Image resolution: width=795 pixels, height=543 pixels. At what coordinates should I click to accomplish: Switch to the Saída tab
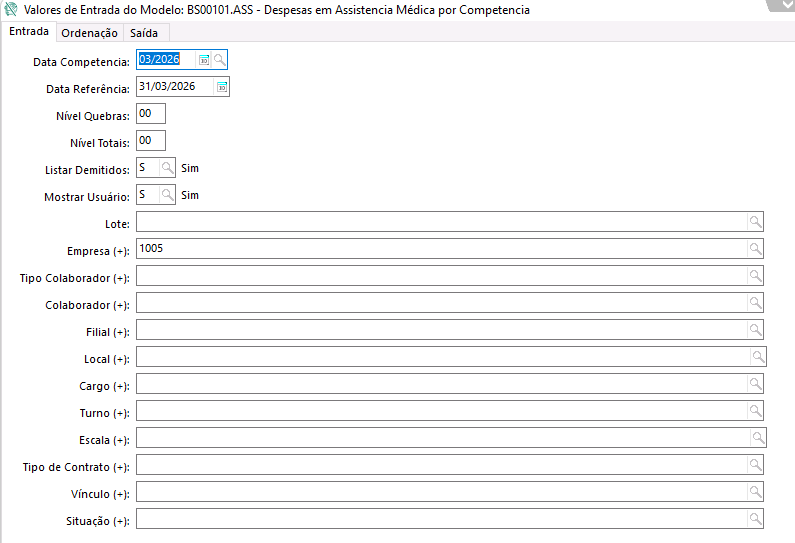click(144, 33)
